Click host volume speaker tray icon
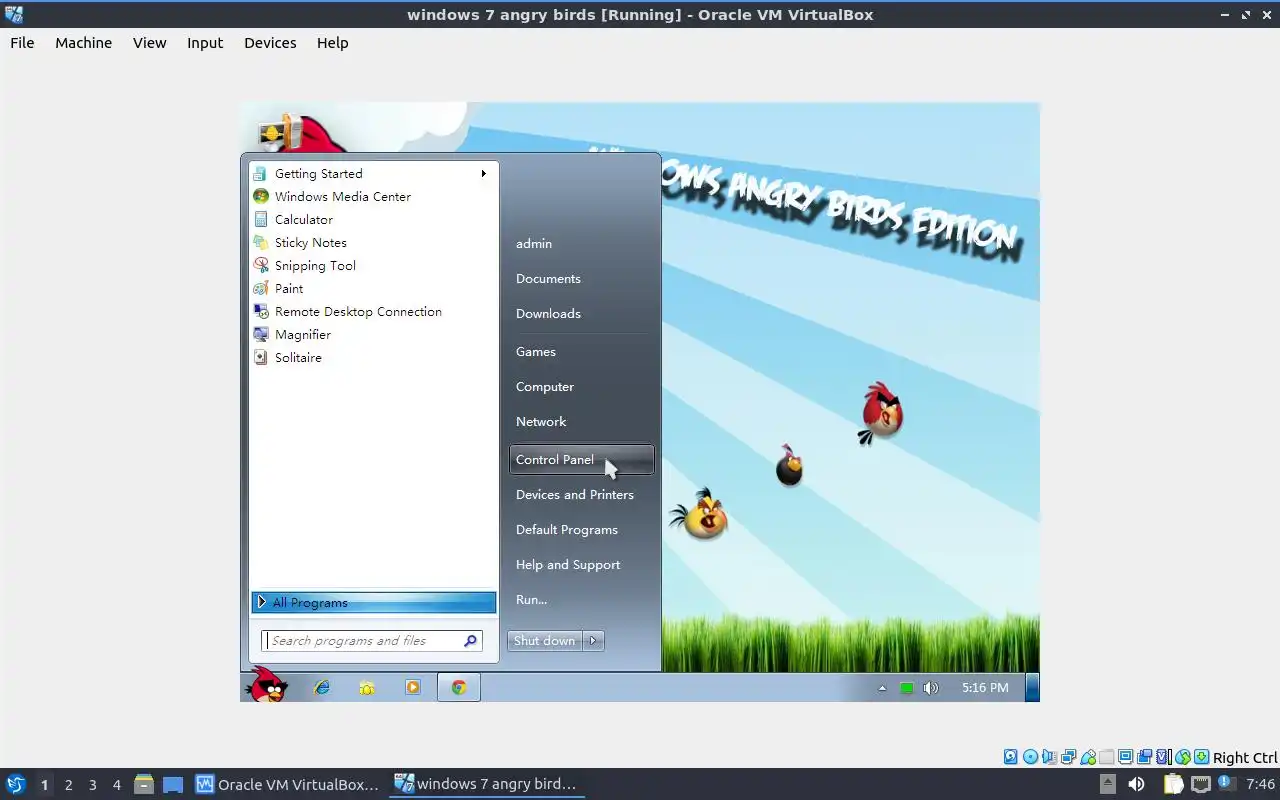 [x=1136, y=785]
